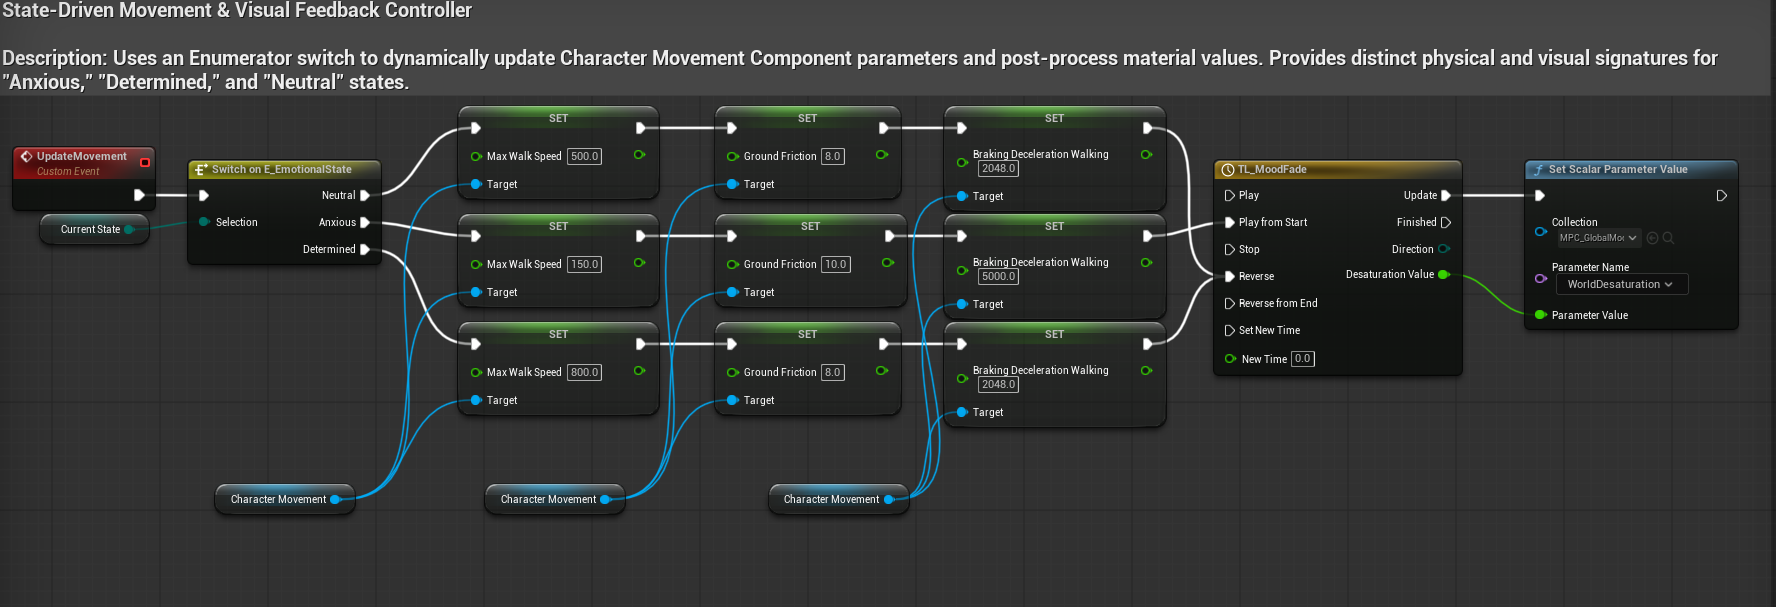Screen dimensions: 1776x607
Task: Click the Parameter Value input pin
Action: 1541,314
